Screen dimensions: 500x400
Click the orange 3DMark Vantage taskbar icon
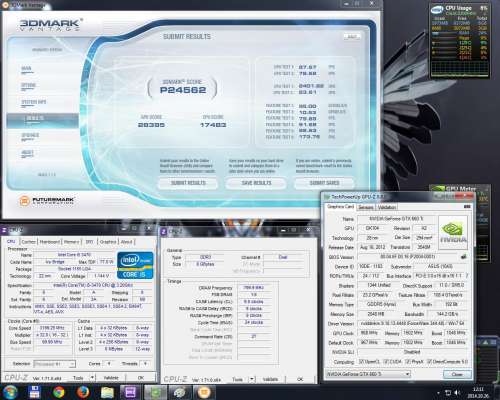point(204,393)
